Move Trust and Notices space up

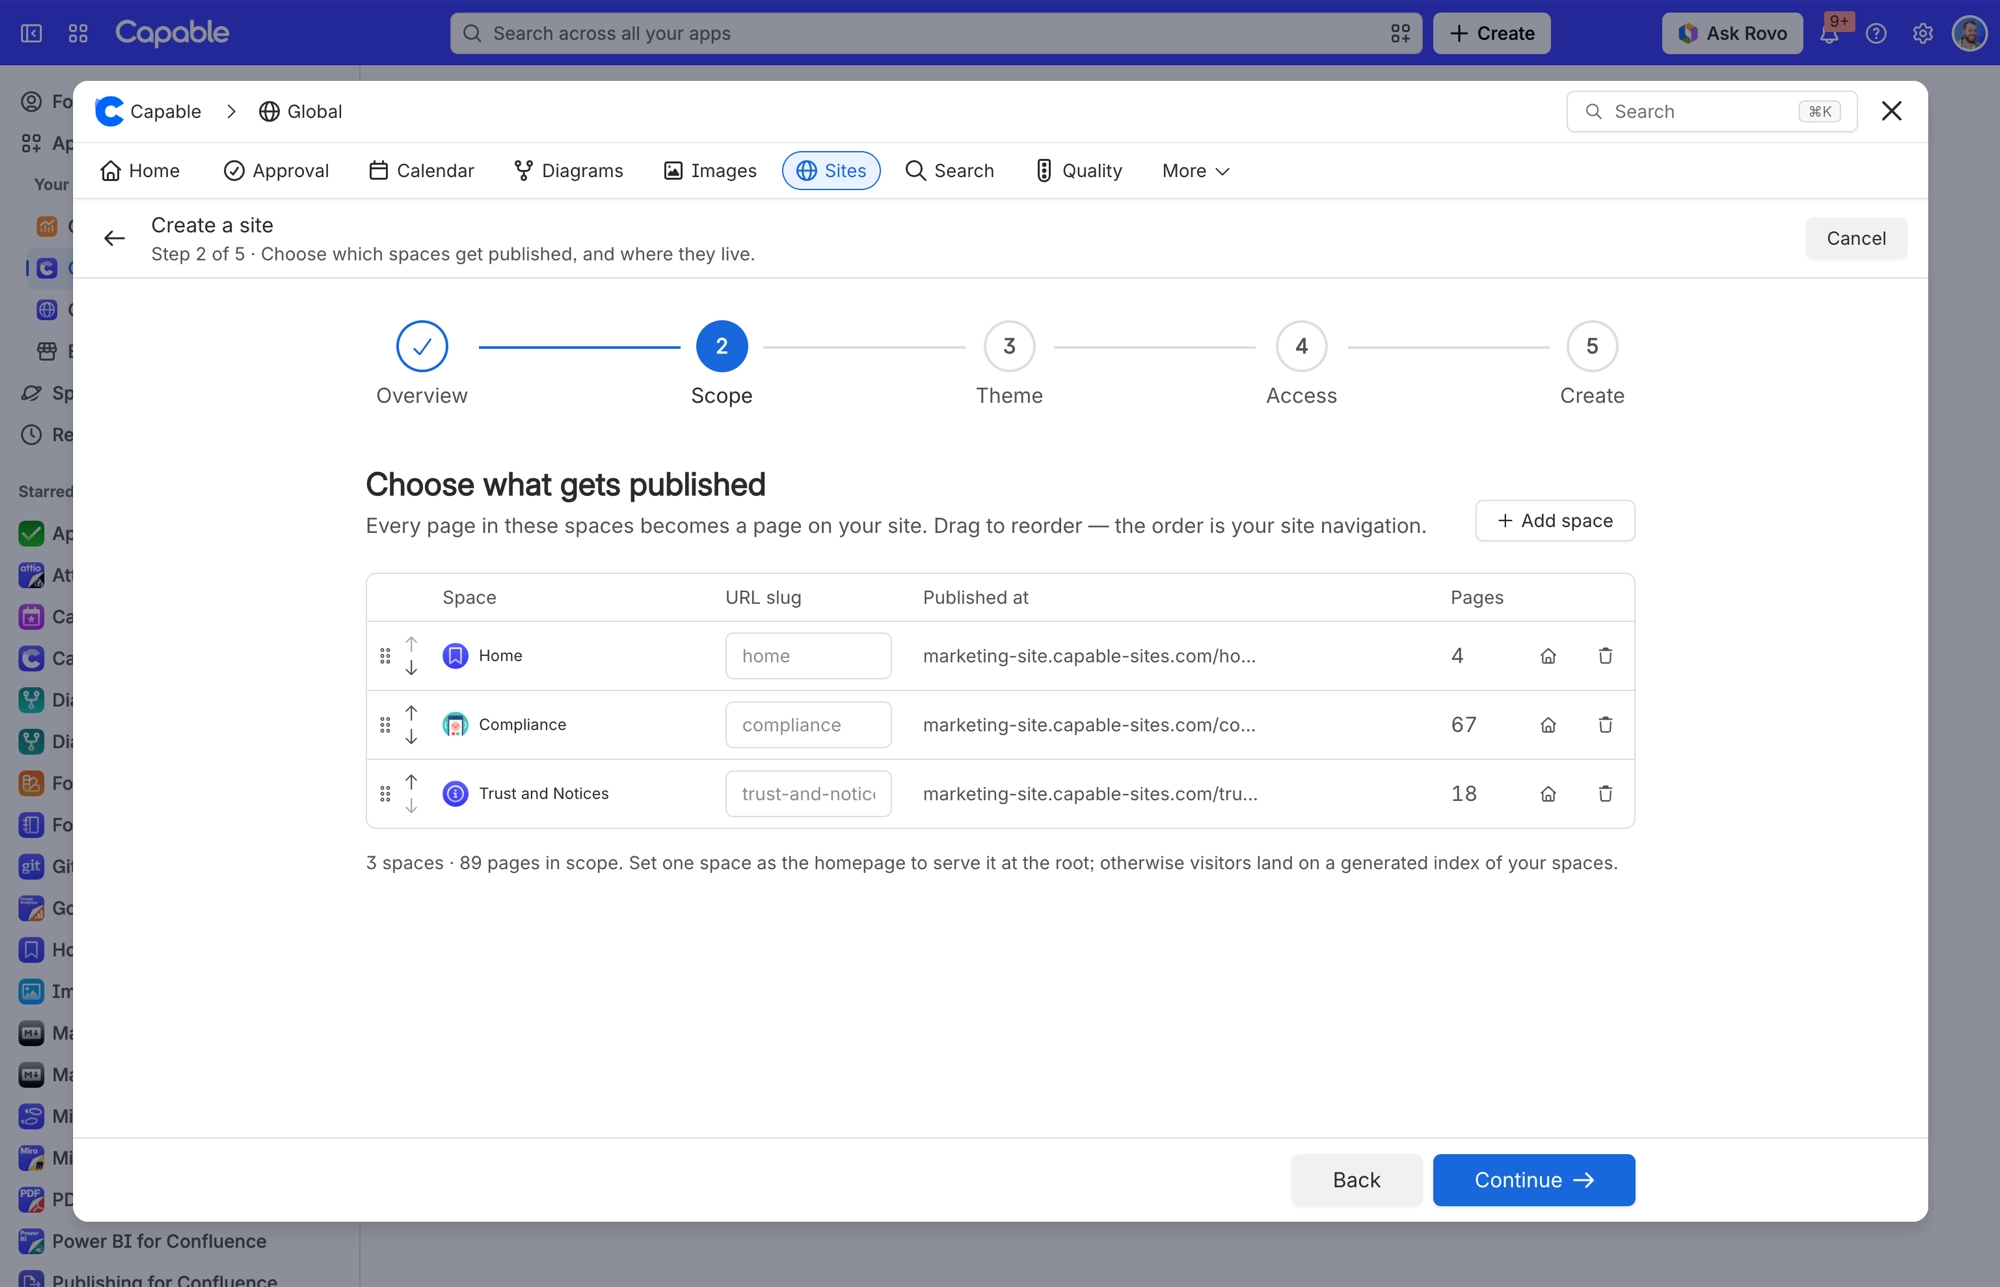411,782
